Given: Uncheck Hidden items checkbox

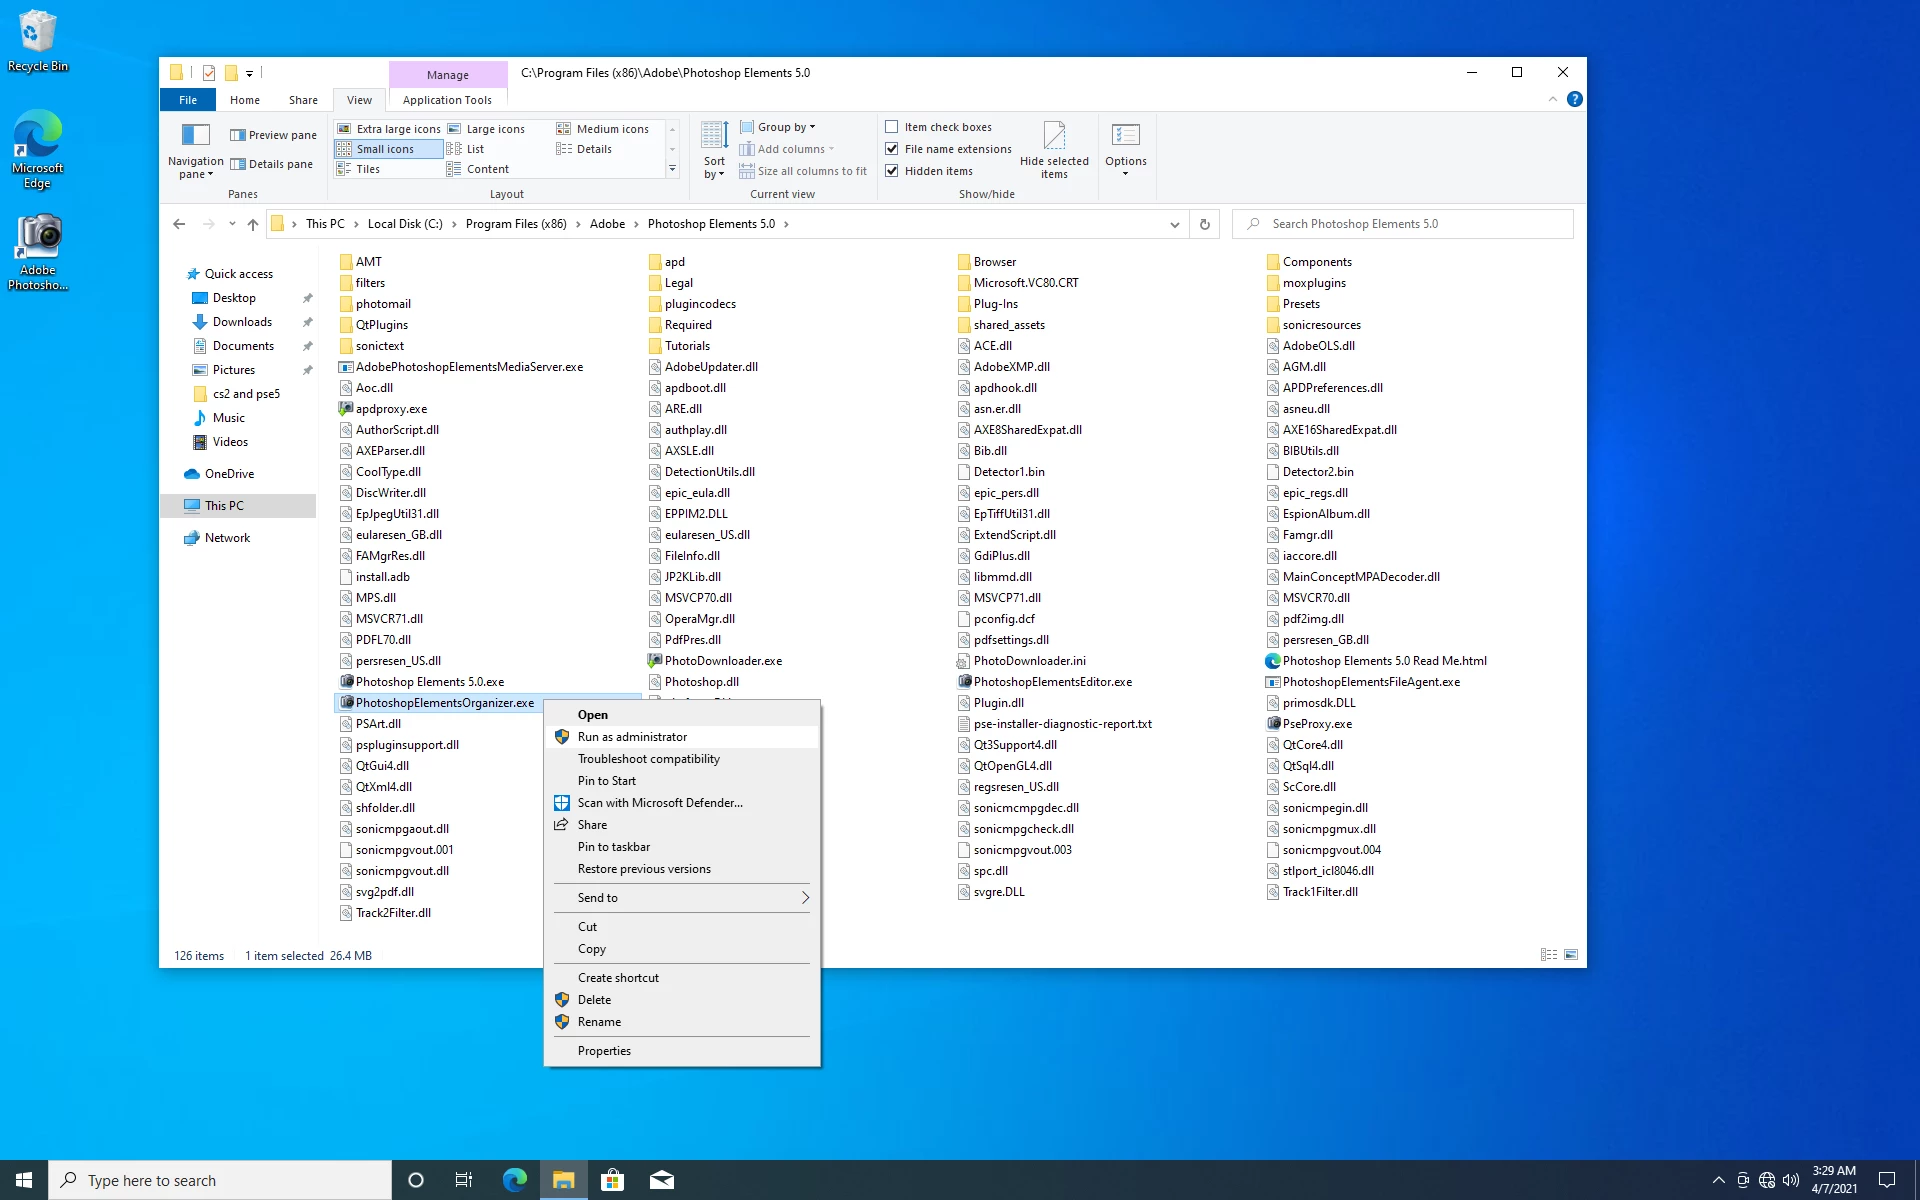Looking at the screenshot, I should point(891,171).
